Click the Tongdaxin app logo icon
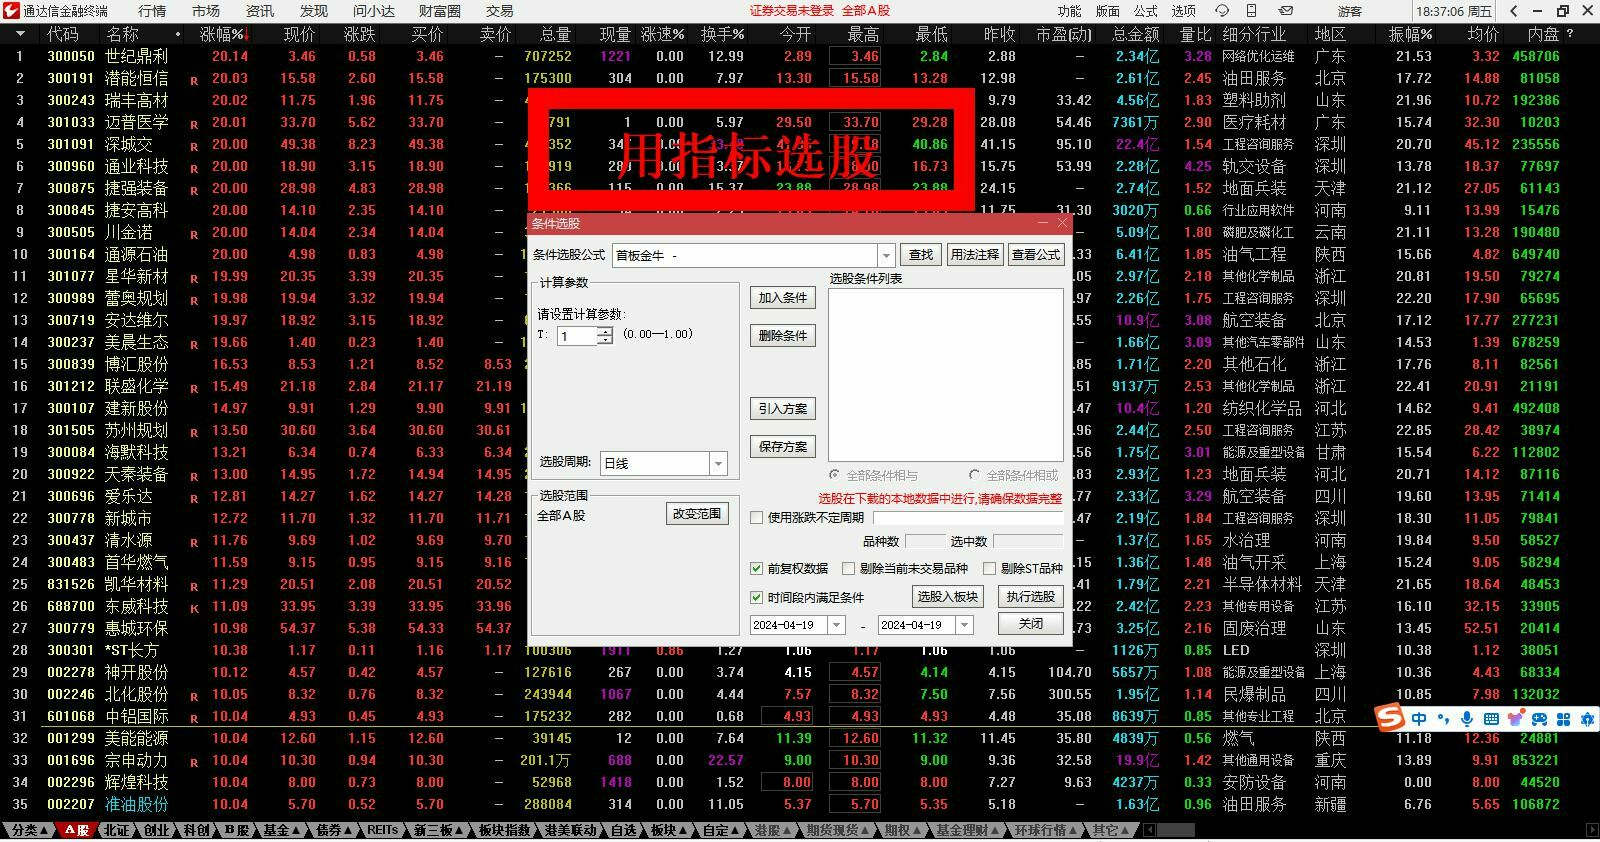 click(x=11, y=11)
